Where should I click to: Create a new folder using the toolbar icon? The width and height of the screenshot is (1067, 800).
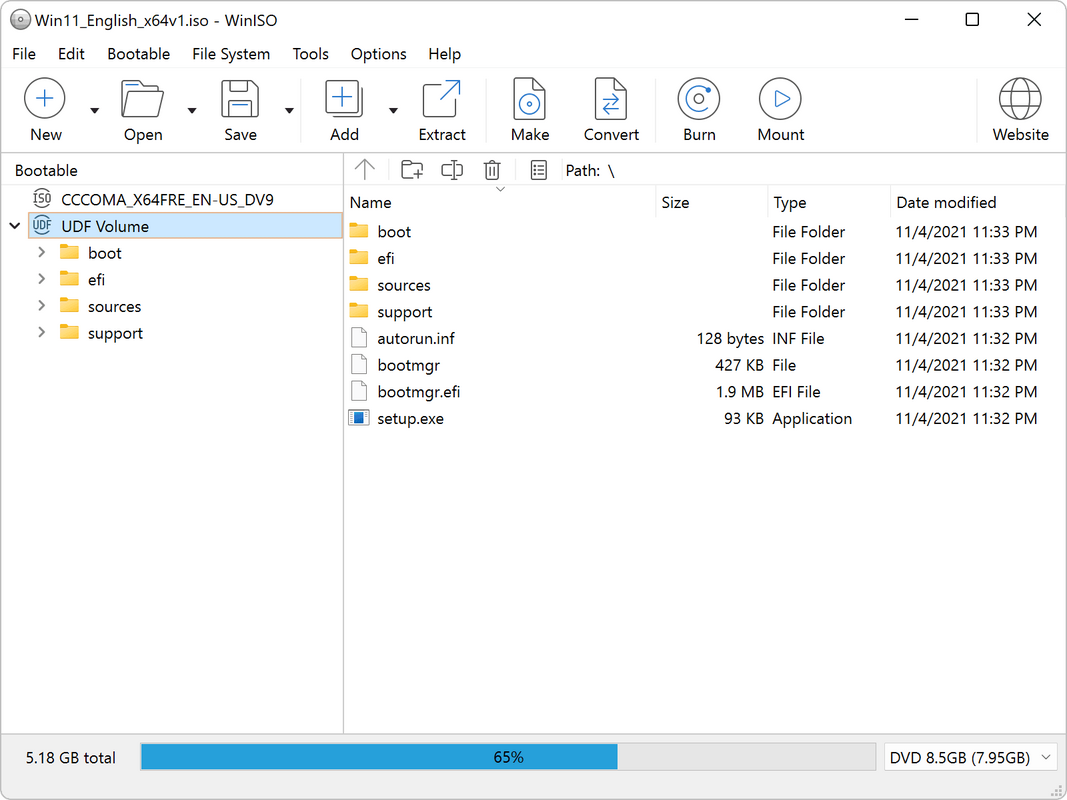tap(411, 170)
